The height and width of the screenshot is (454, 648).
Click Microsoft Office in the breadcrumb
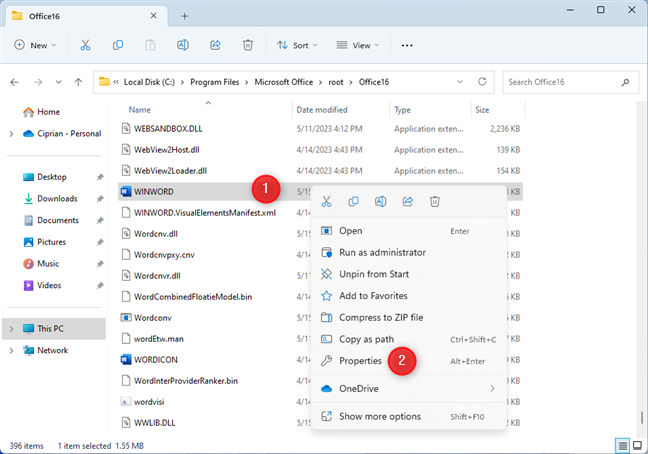(284, 82)
